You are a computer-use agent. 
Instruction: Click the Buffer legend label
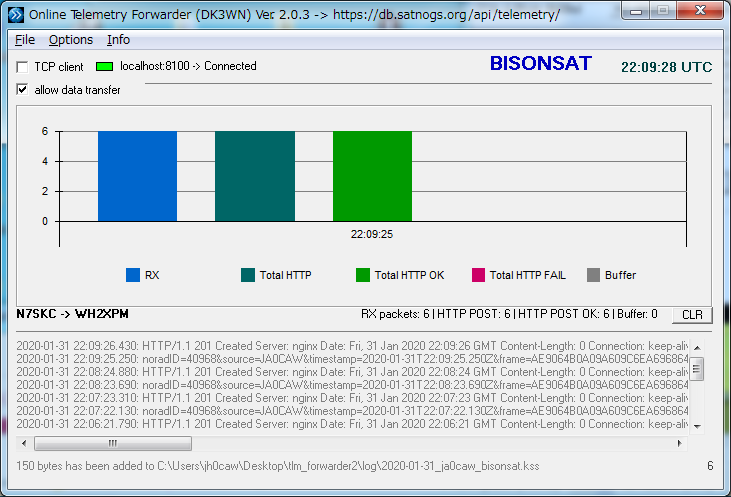pyautogui.click(x=620, y=275)
